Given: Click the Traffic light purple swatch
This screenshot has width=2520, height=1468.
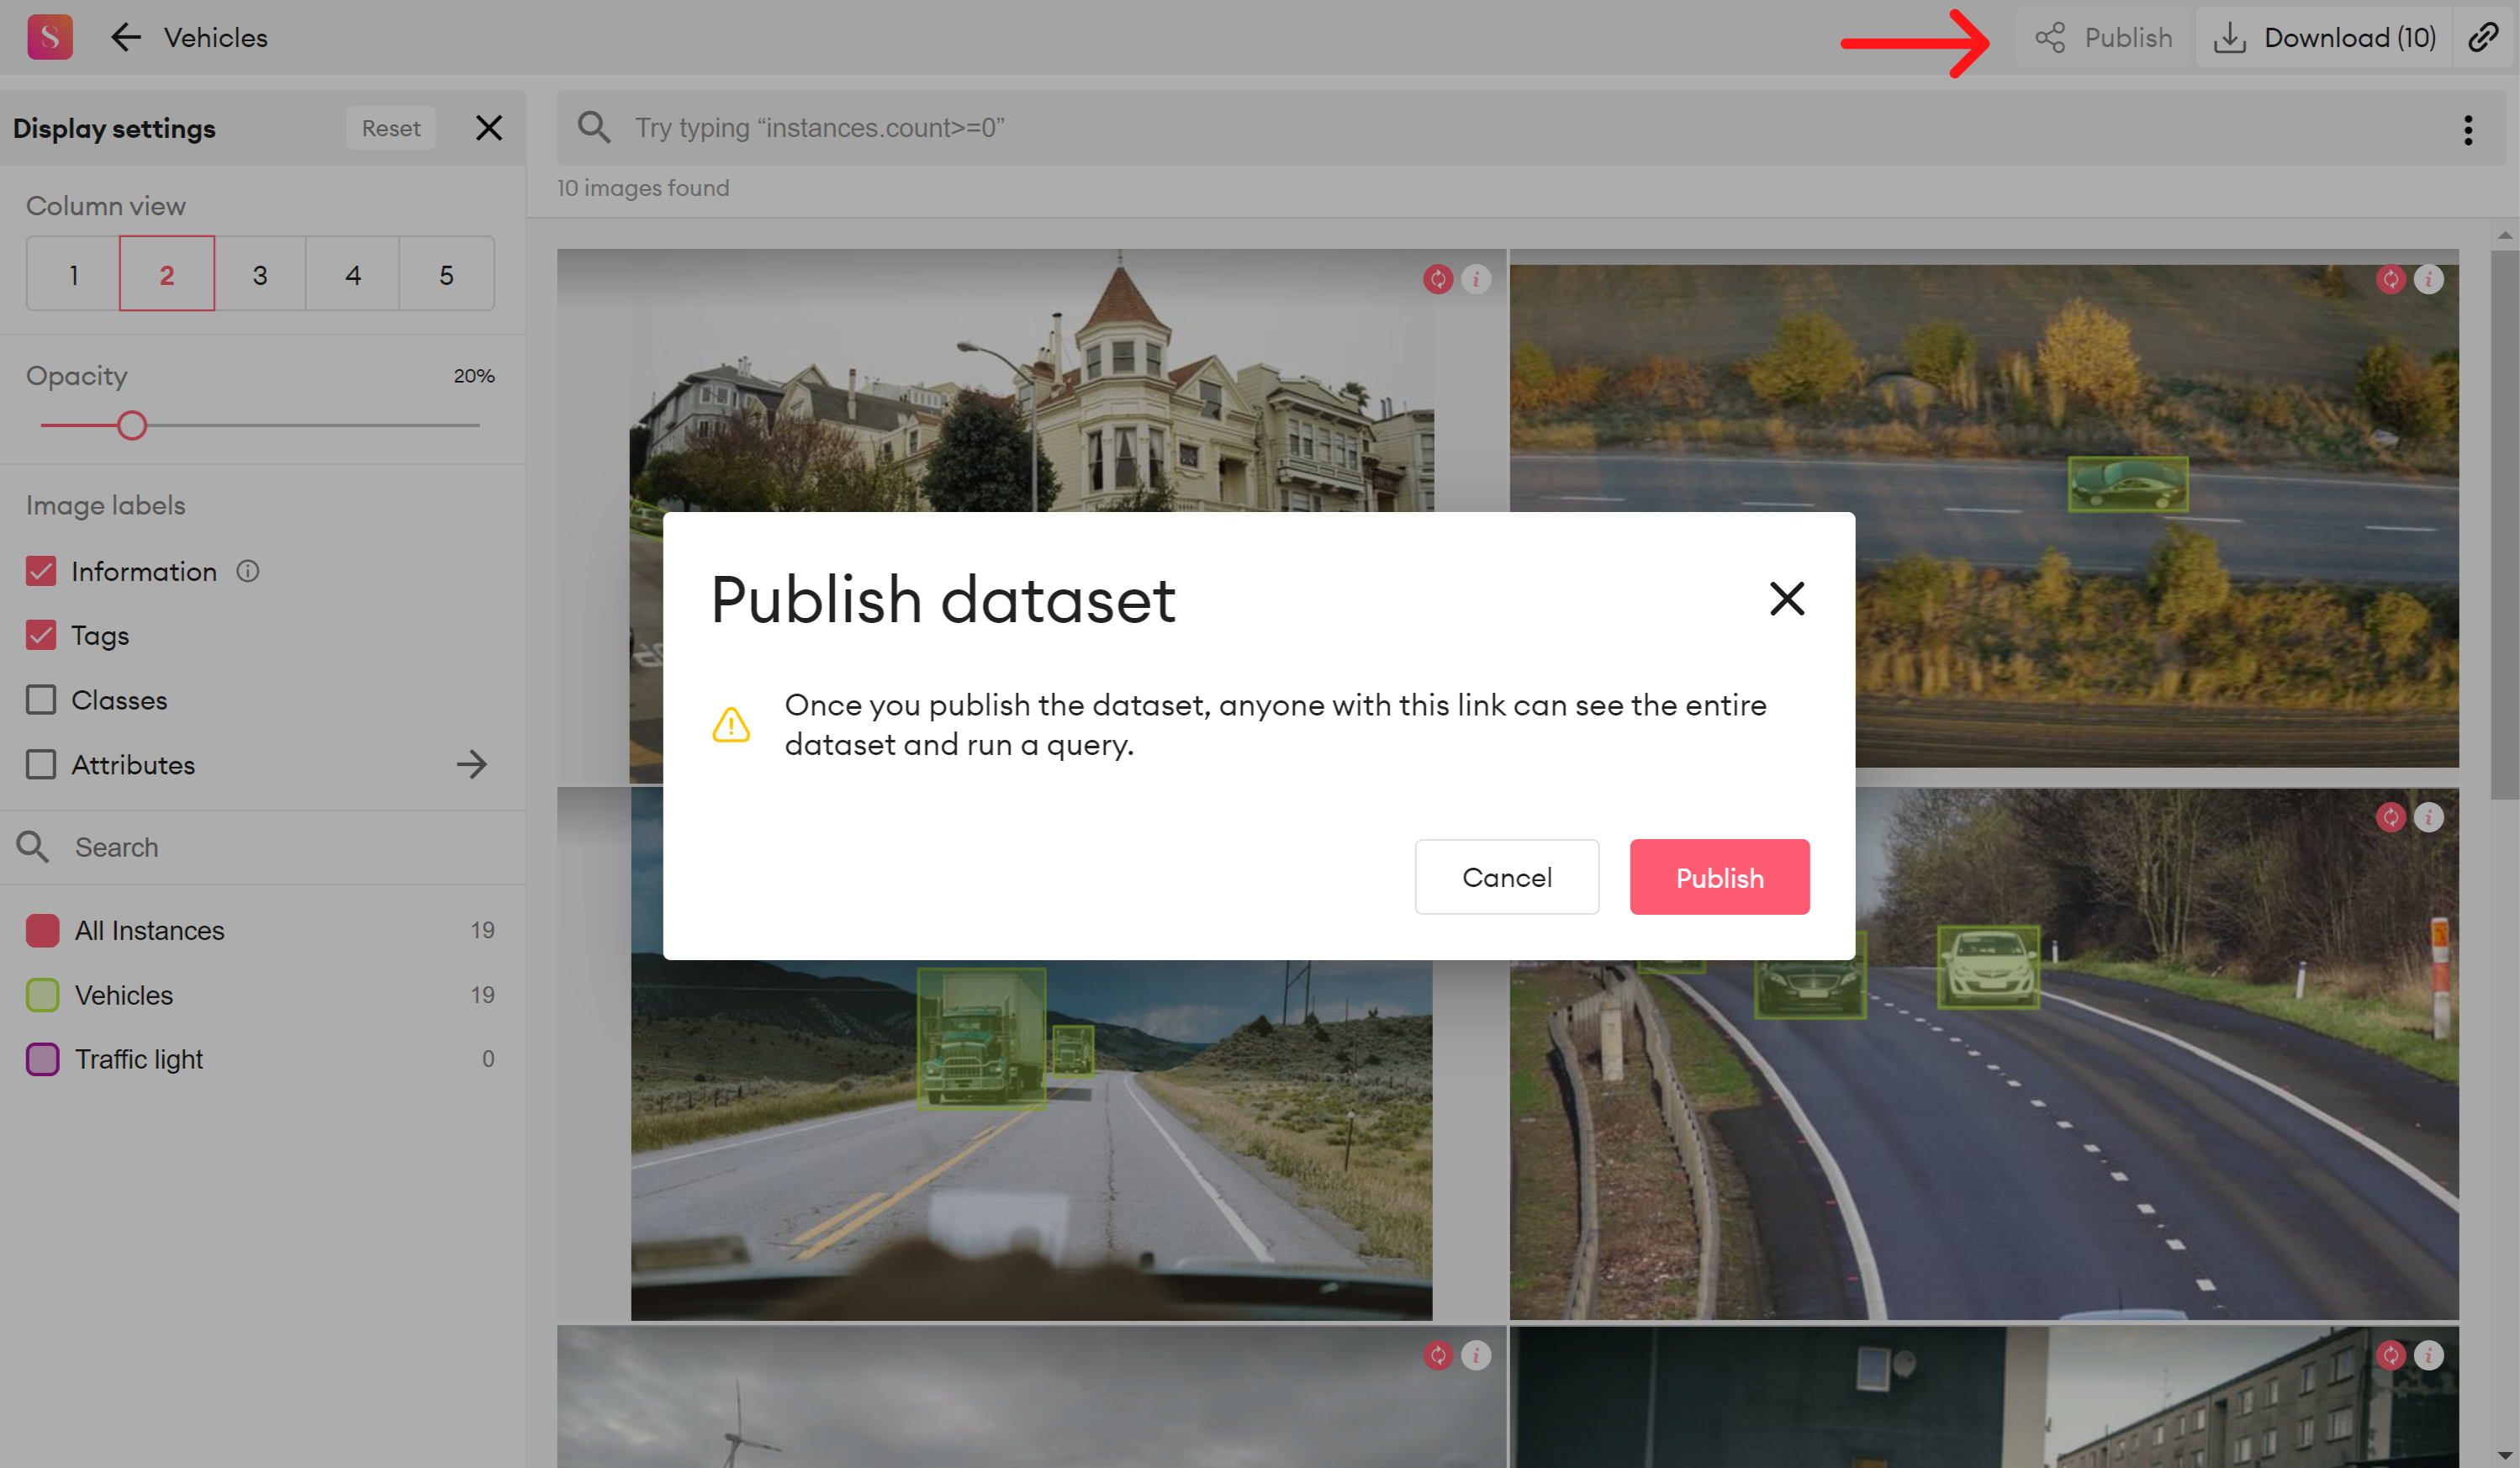Looking at the screenshot, I should click(x=42, y=1059).
